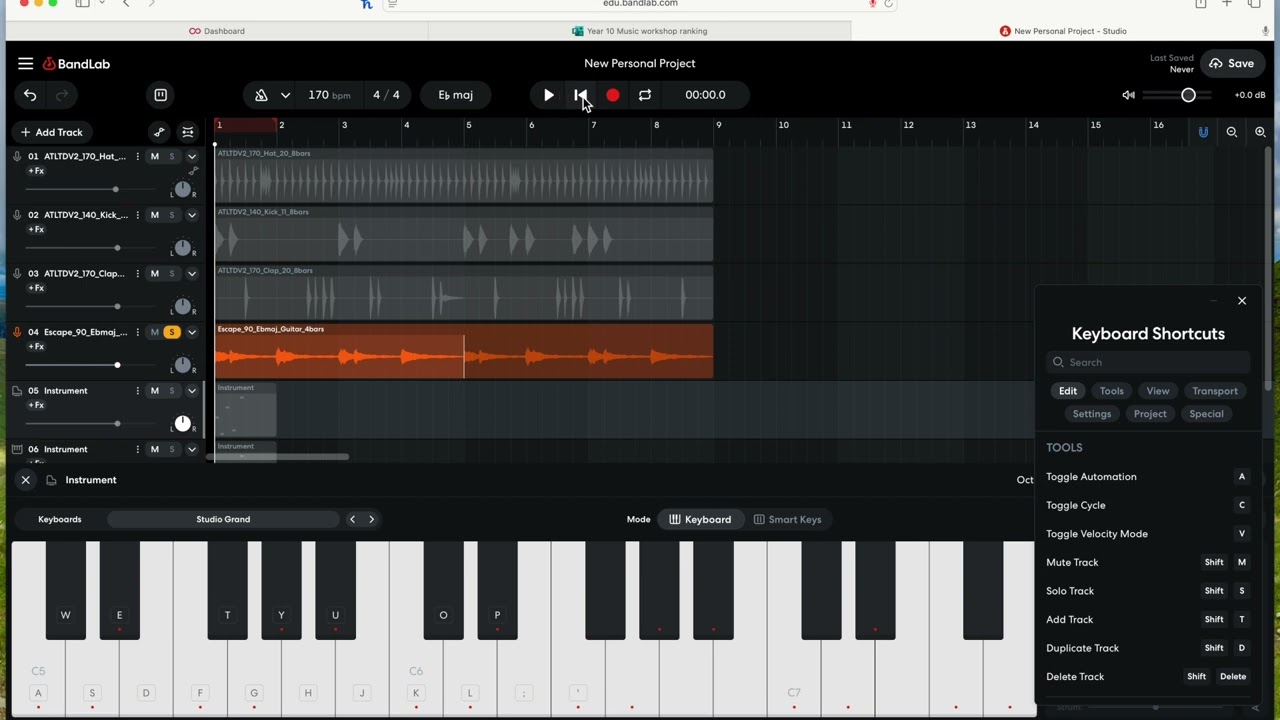Image resolution: width=1280 pixels, height=720 pixels.
Task: Start playback with the Play button
Action: [548, 95]
